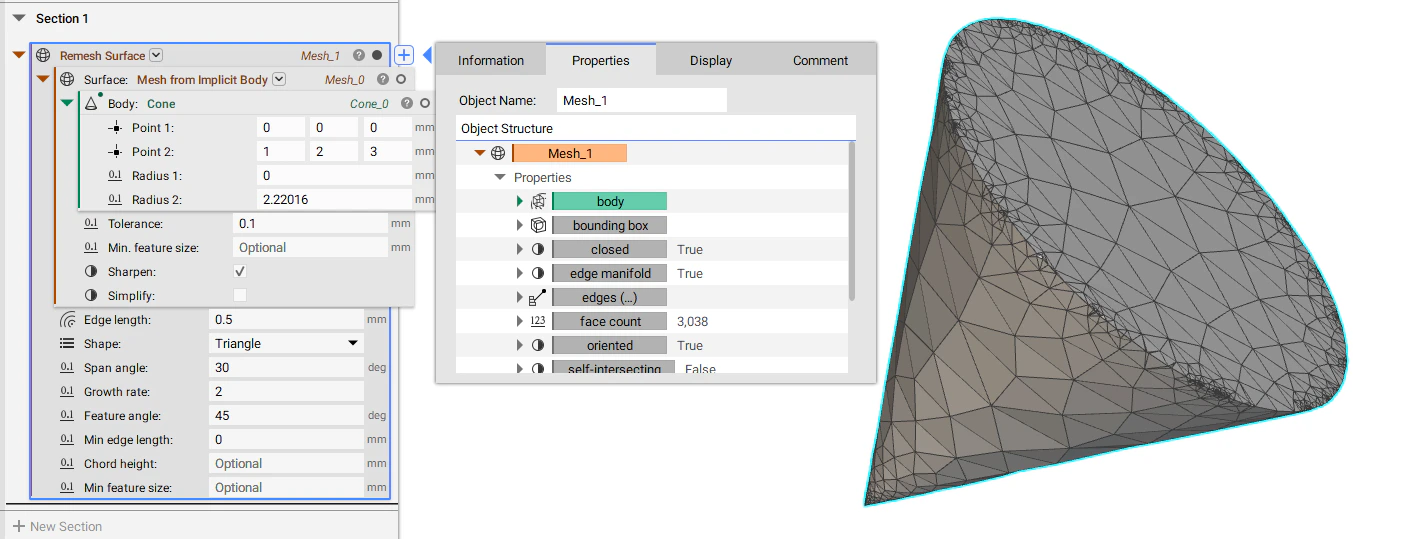The height and width of the screenshot is (539, 1415).
Task: Click the orange Mesh_1 object chip
Action: click(x=570, y=153)
